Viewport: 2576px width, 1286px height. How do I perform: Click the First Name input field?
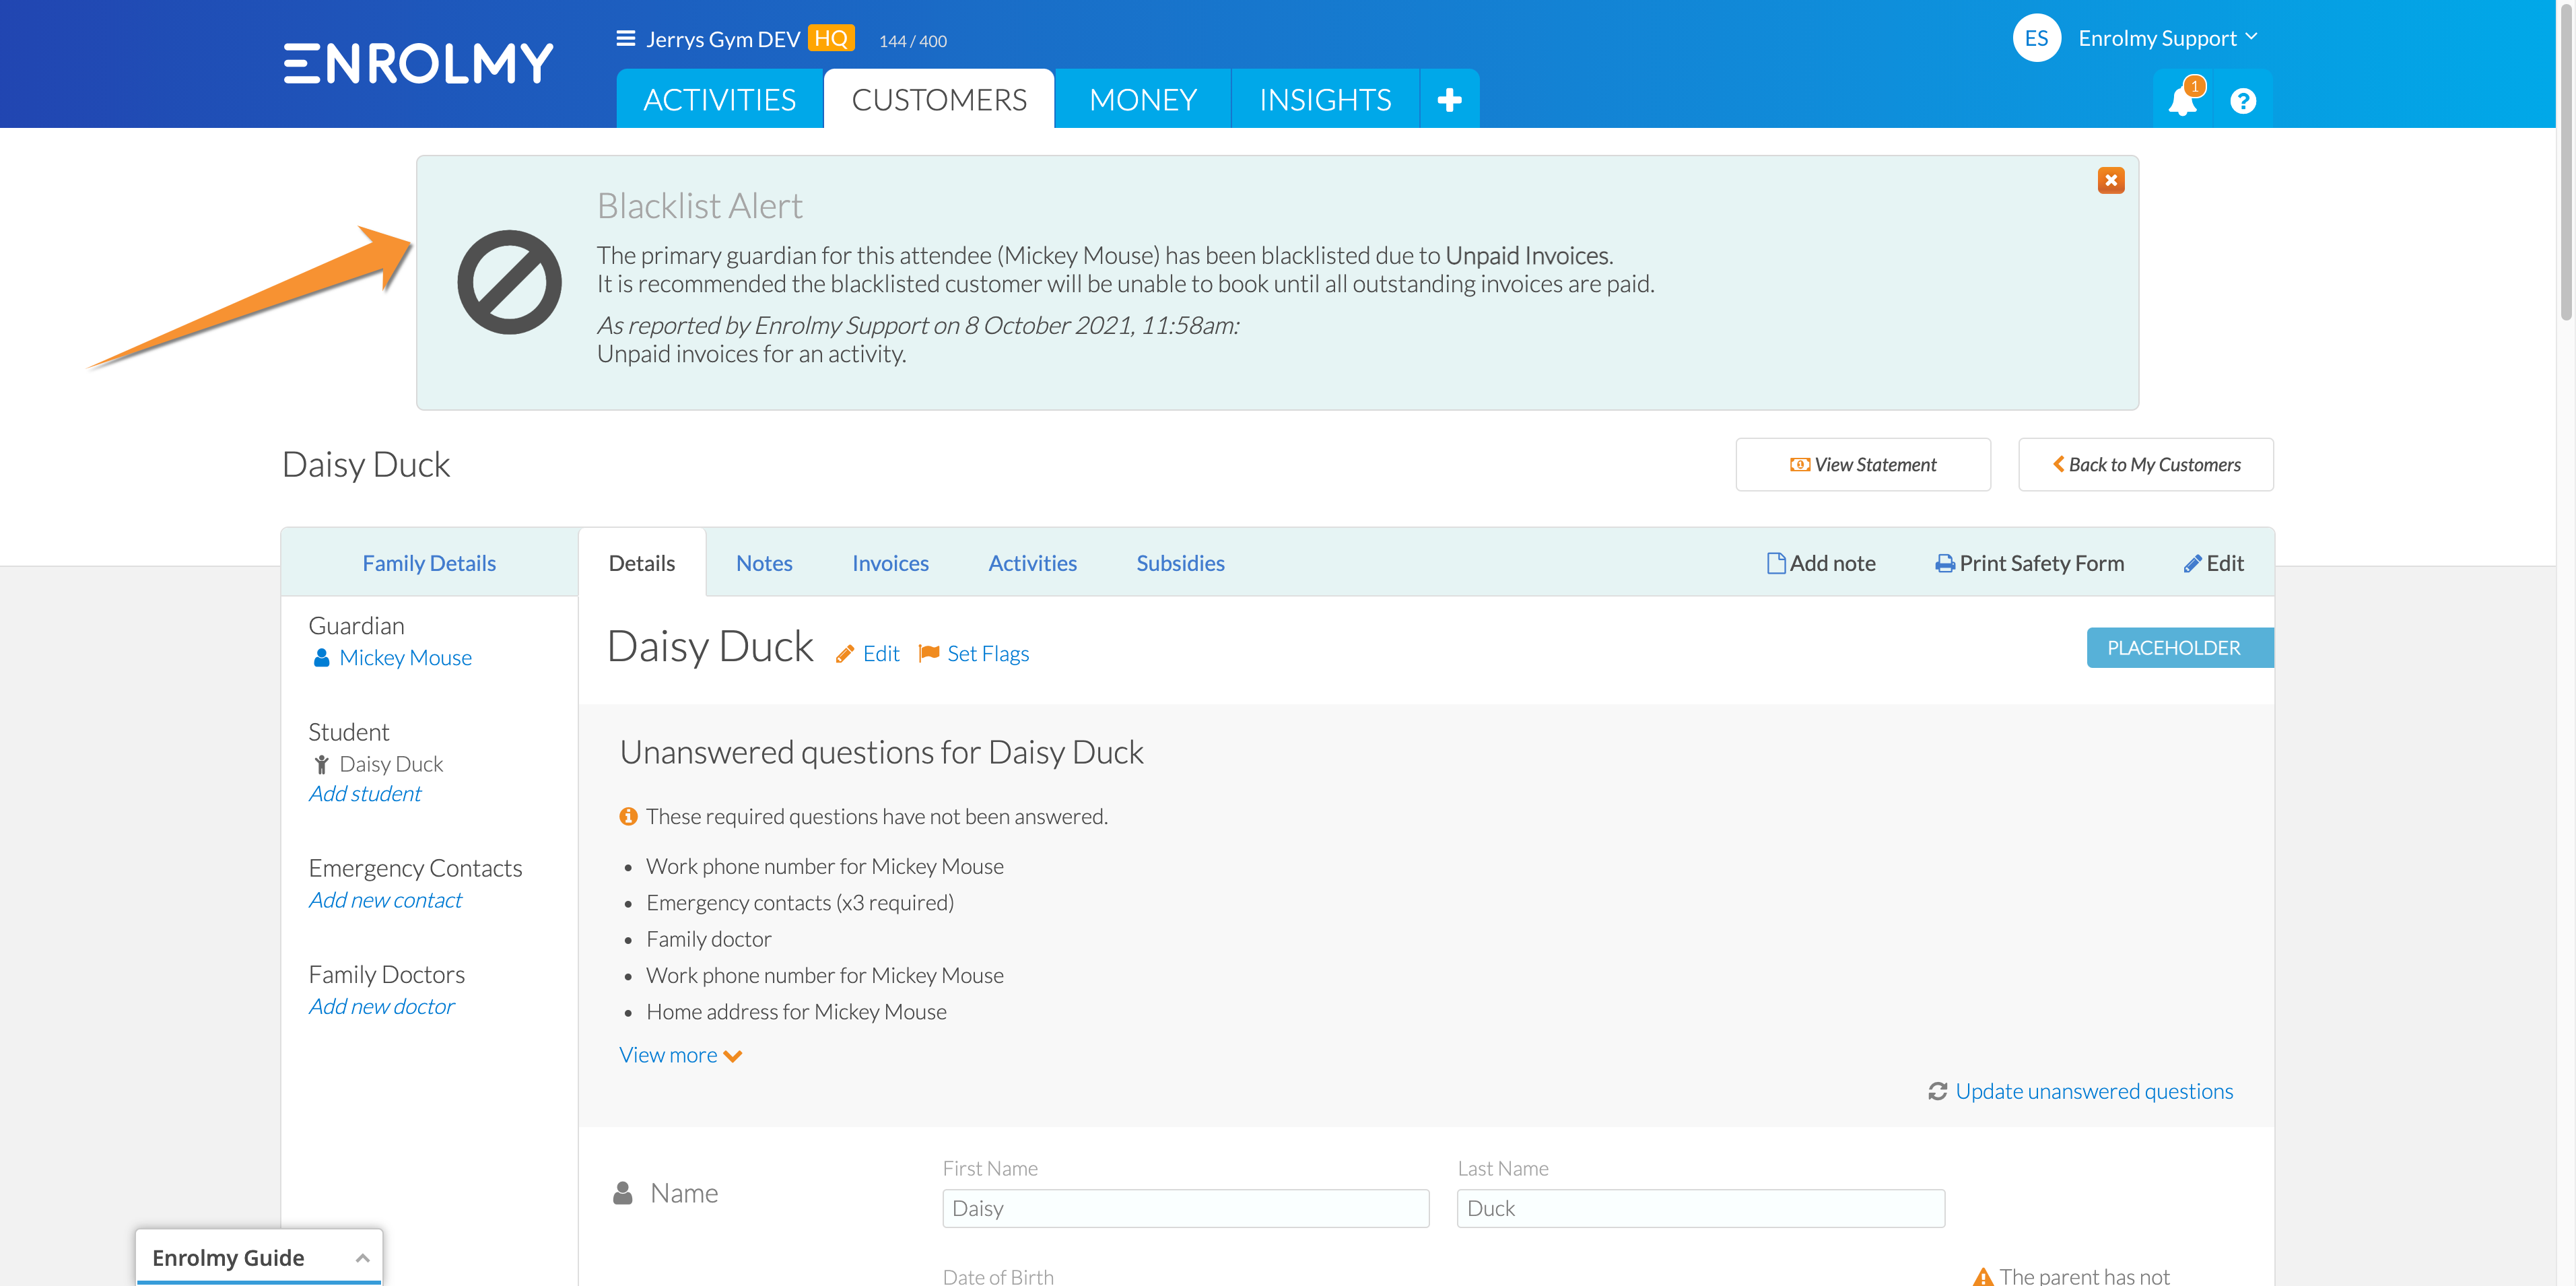pyautogui.click(x=1186, y=1208)
